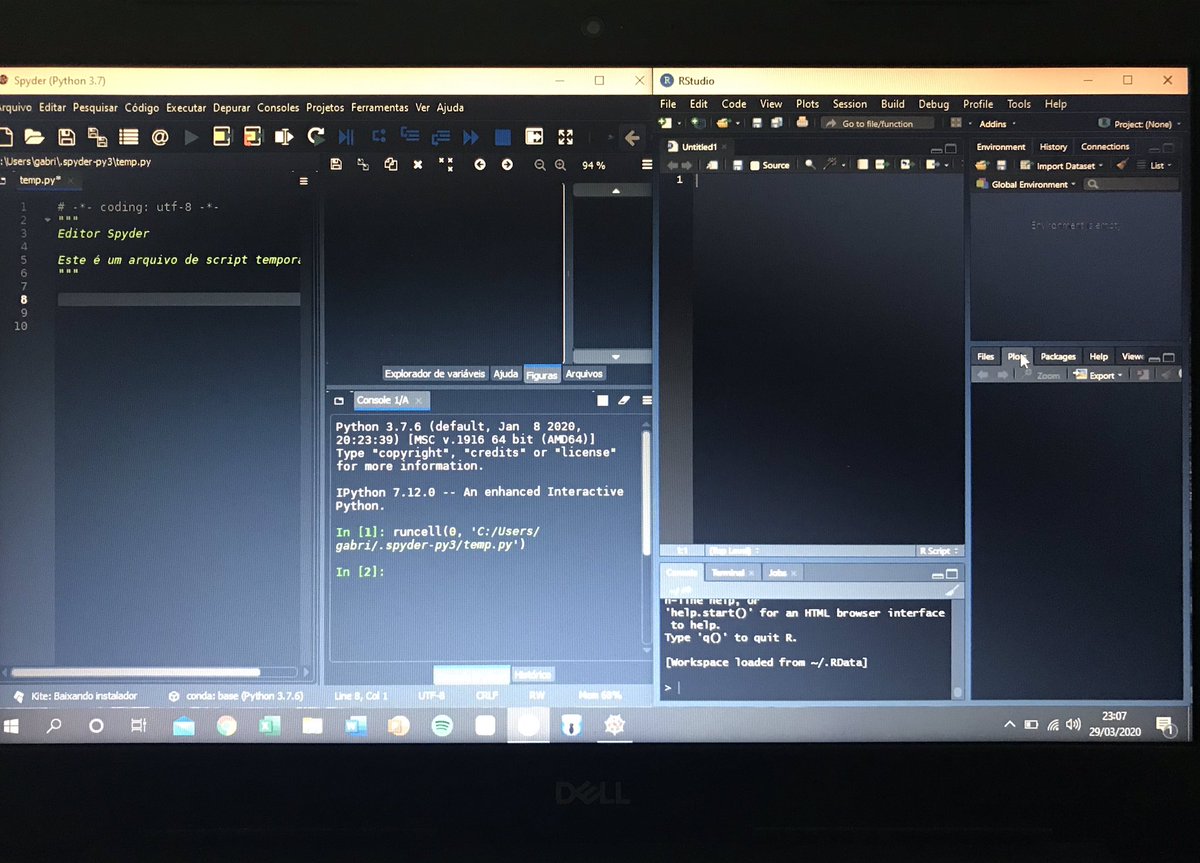Re-run last script icon in Spyder
The height and width of the screenshot is (863, 1200).
(316, 137)
